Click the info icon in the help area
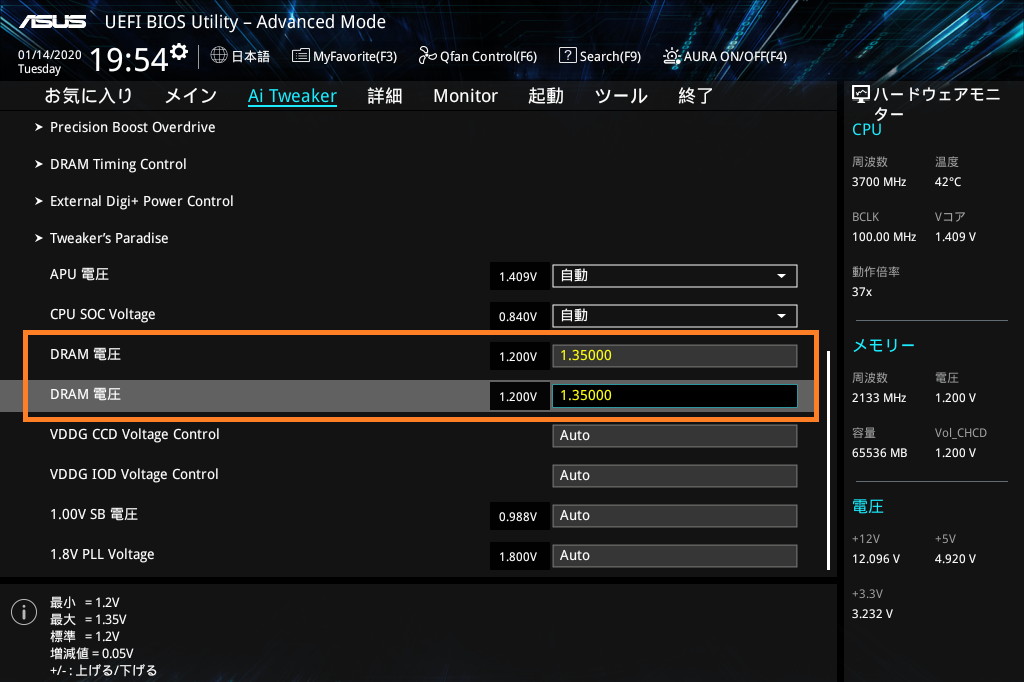This screenshot has height=682, width=1024. click(x=24, y=612)
